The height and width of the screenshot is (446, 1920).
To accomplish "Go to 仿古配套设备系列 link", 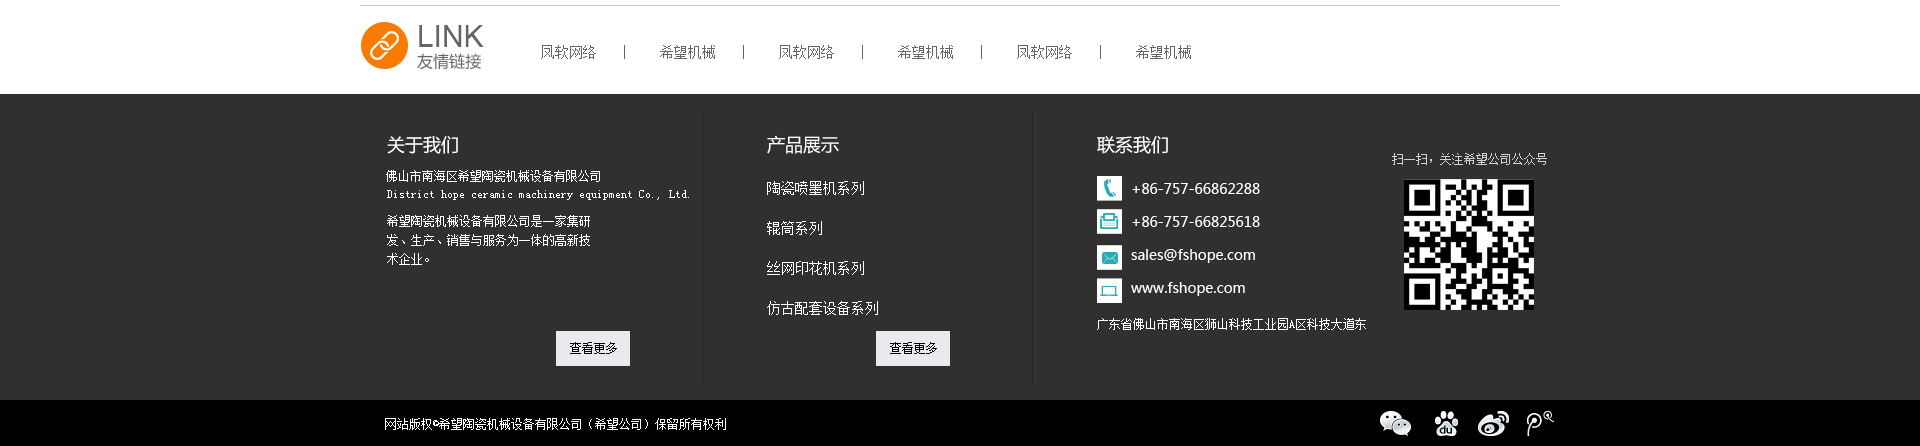I will (822, 308).
